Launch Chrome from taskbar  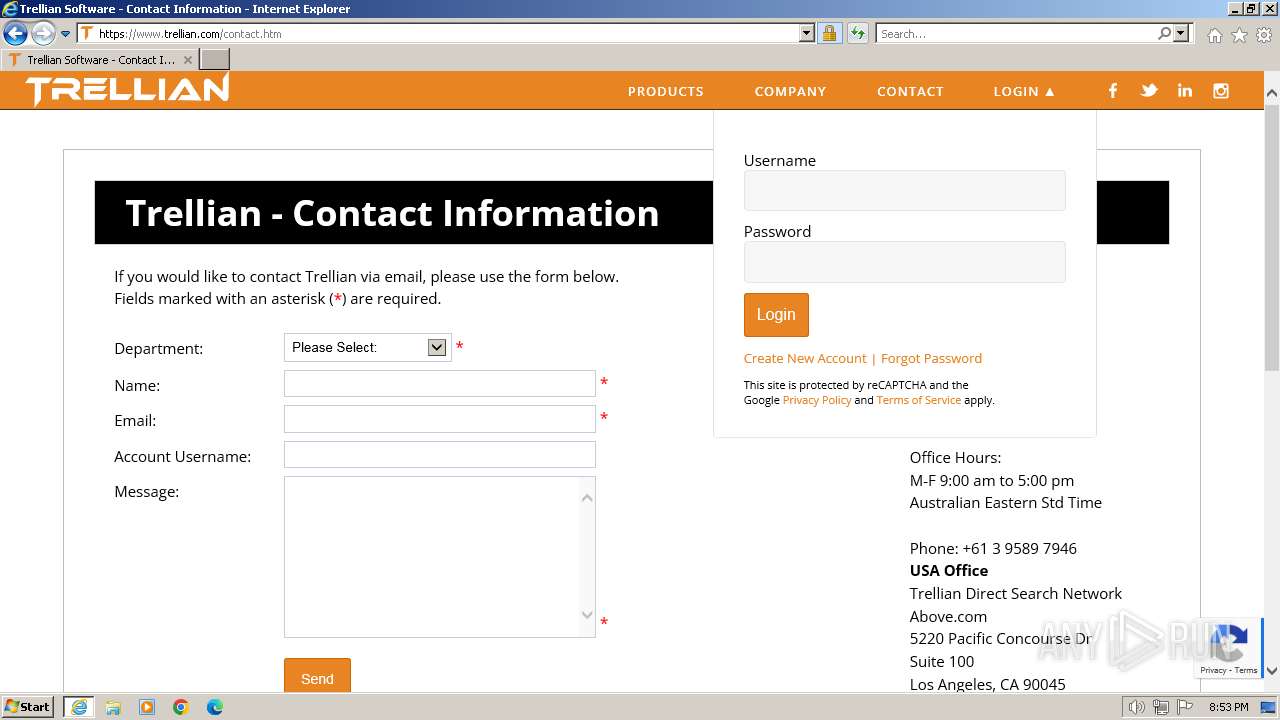point(181,707)
